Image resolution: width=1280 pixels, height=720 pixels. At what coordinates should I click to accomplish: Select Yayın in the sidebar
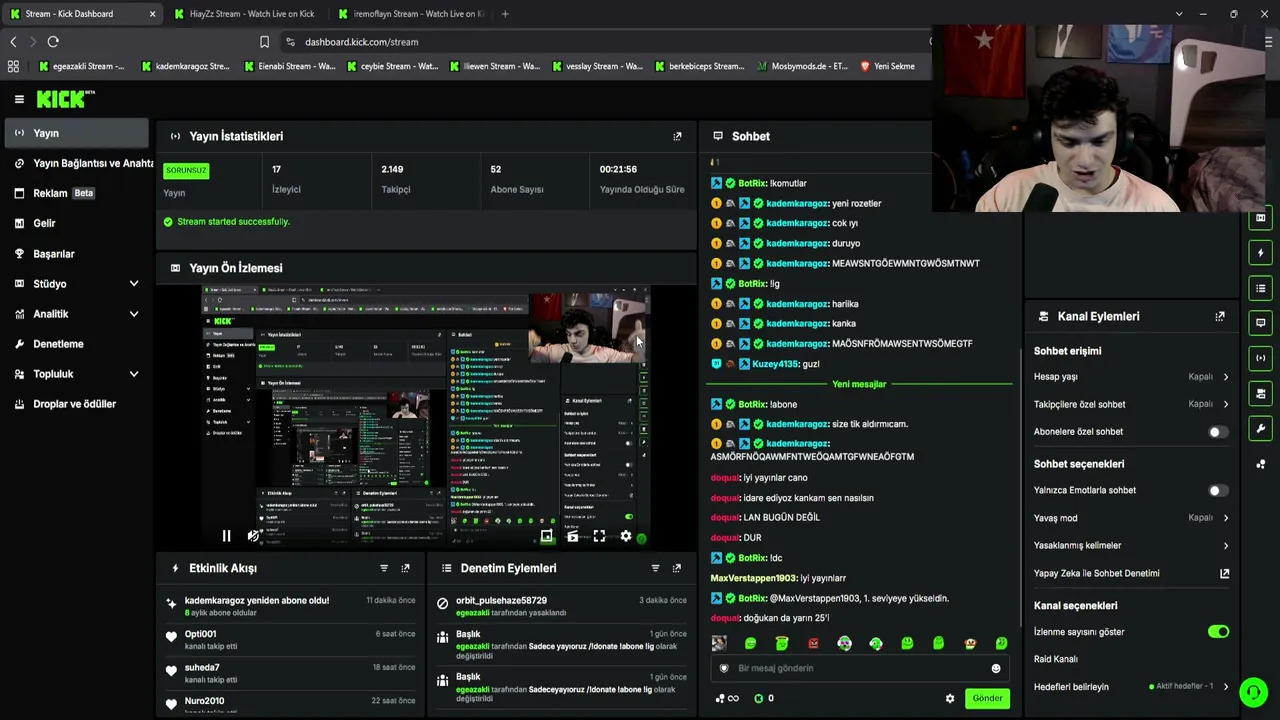[76, 133]
